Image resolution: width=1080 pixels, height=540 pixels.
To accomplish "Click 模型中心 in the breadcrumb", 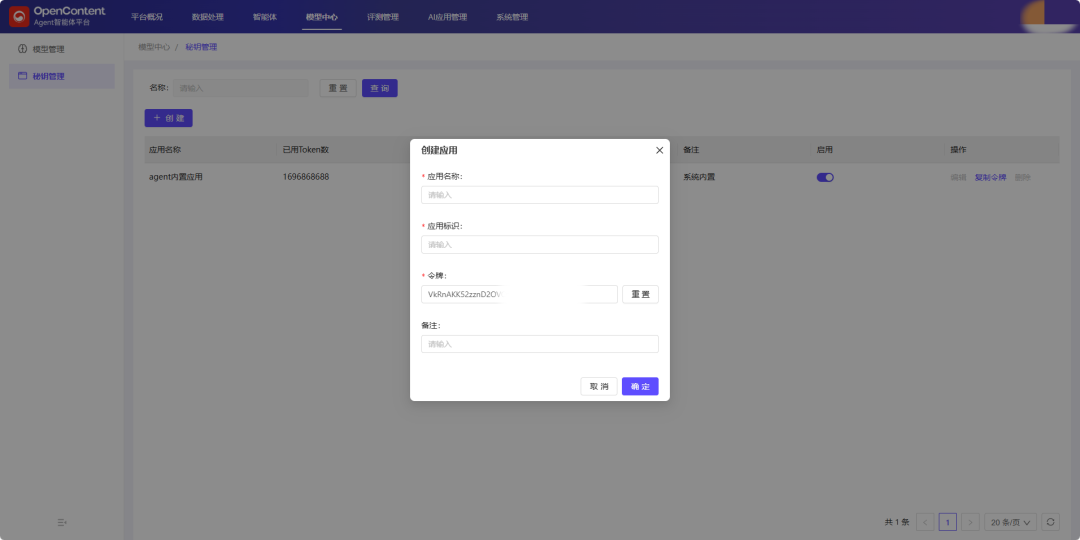I will click(x=154, y=47).
